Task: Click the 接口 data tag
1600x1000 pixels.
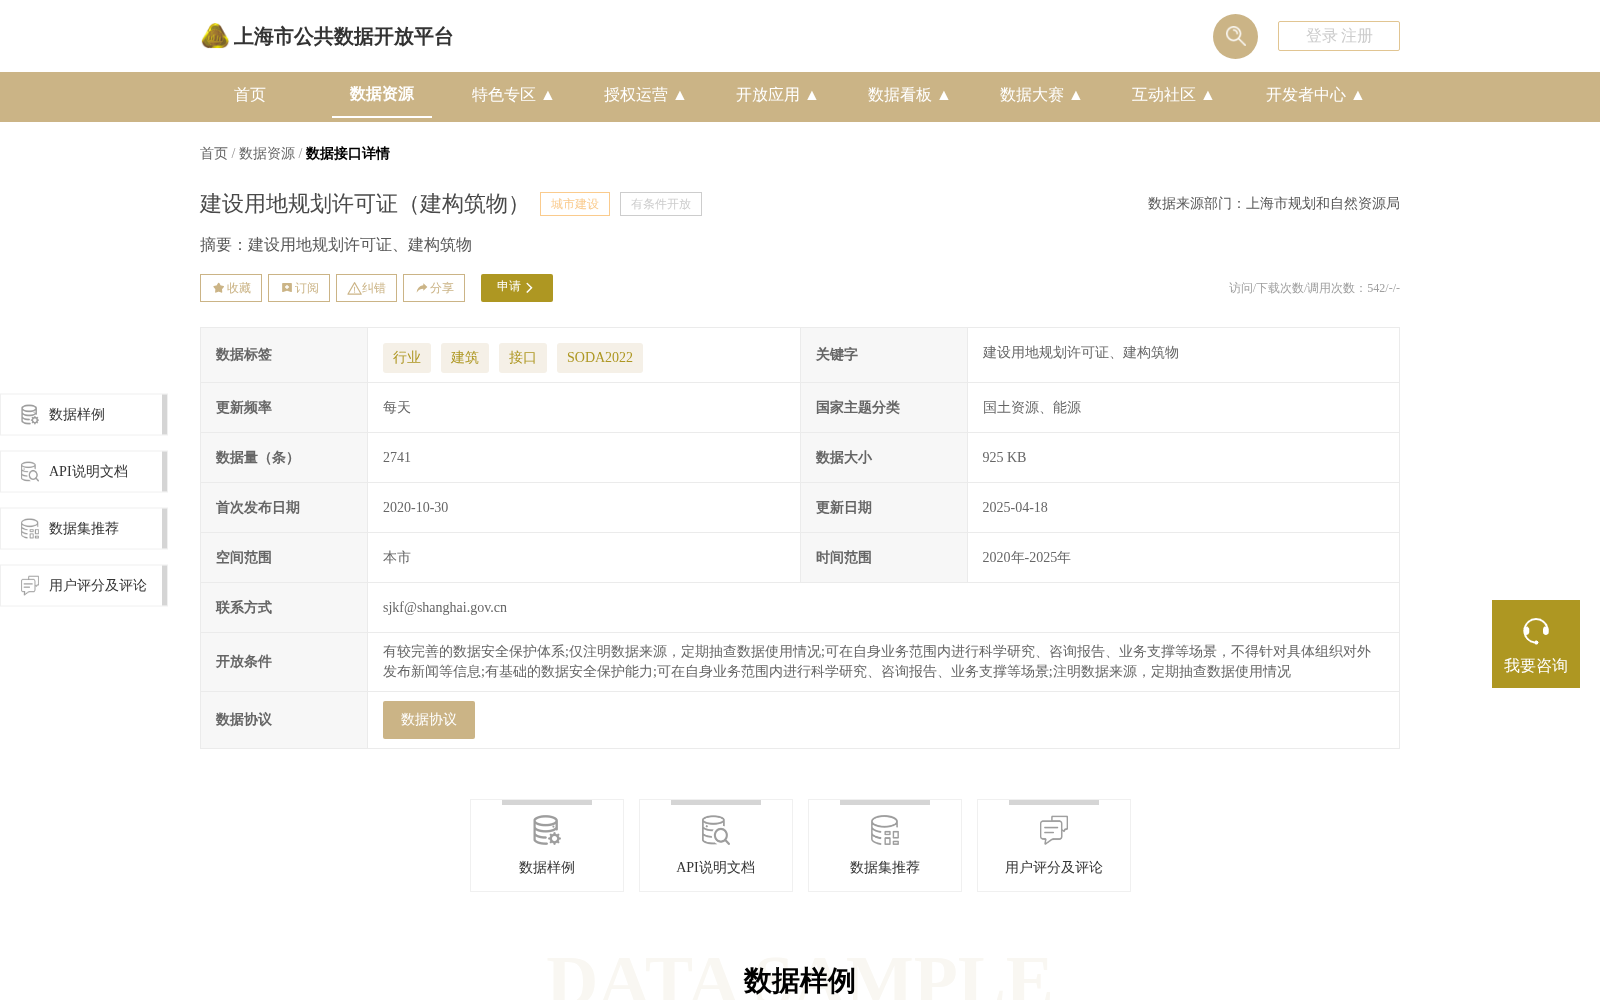Action: pyautogui.click(x=523, y=358)
